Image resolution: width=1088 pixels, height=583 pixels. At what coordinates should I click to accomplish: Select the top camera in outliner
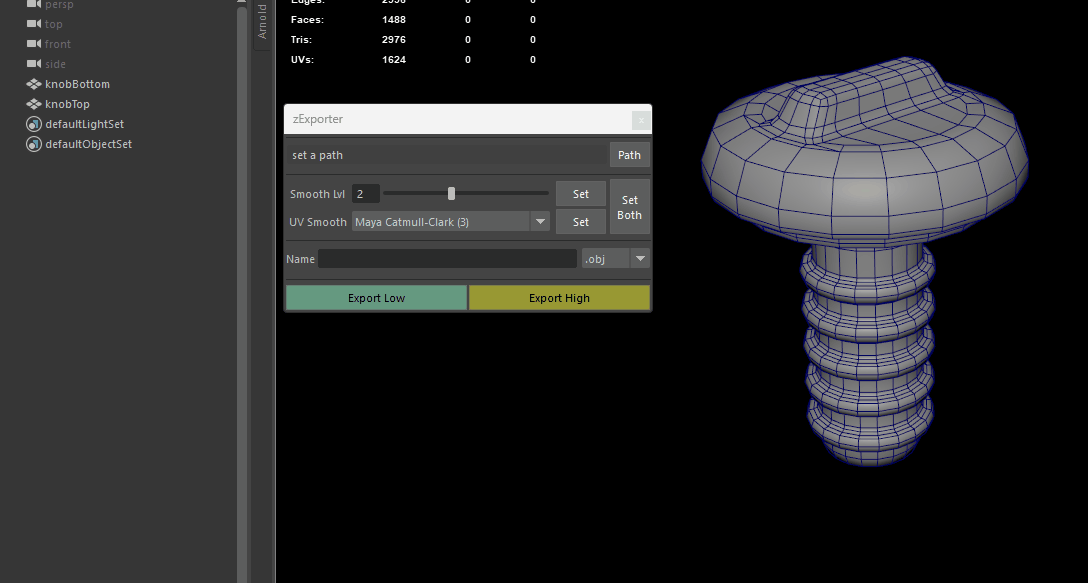[x=53, y=24]
